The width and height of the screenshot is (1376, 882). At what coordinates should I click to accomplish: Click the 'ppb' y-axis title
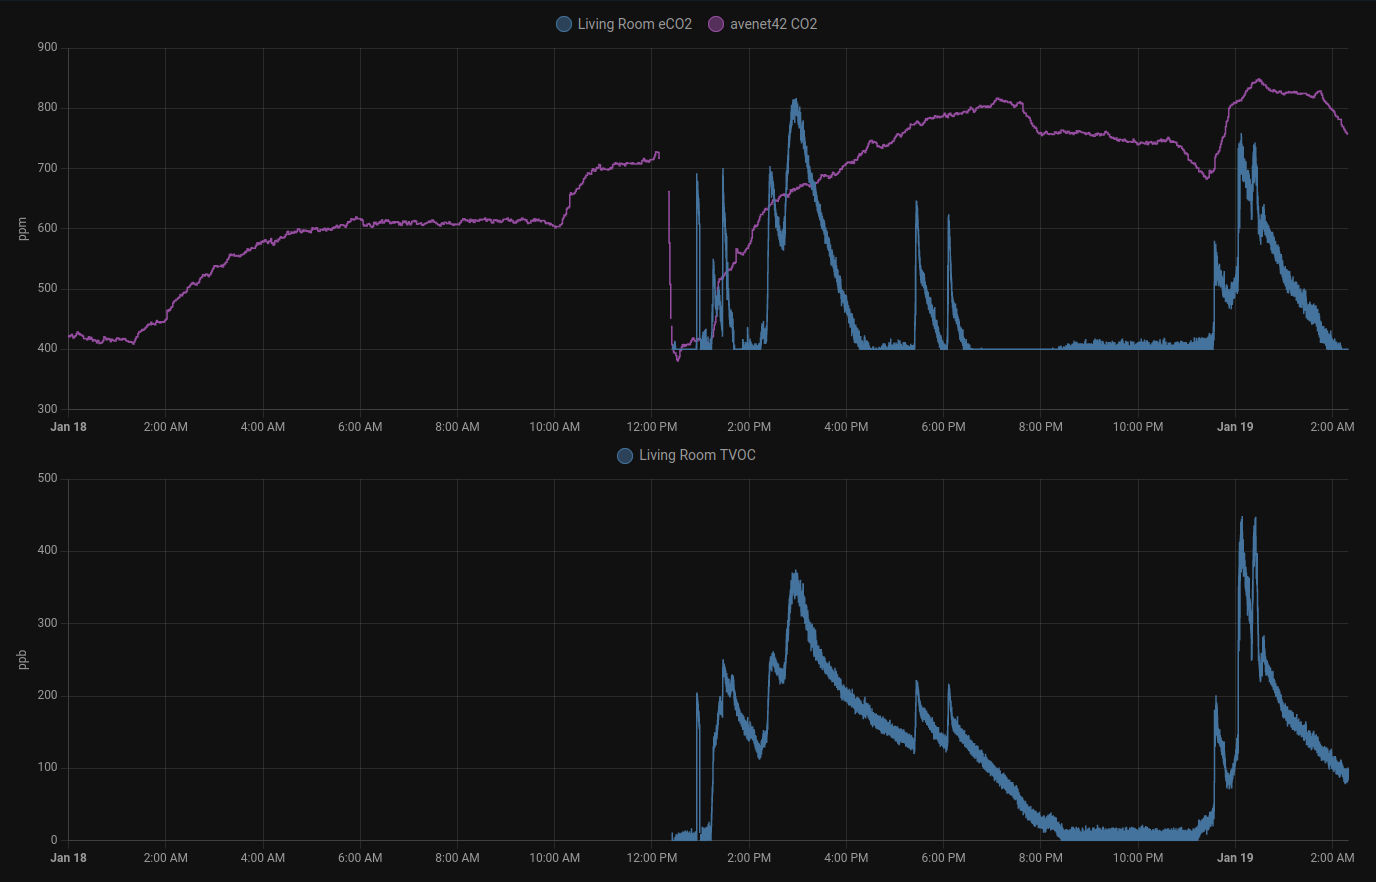[x=23, y=660]
